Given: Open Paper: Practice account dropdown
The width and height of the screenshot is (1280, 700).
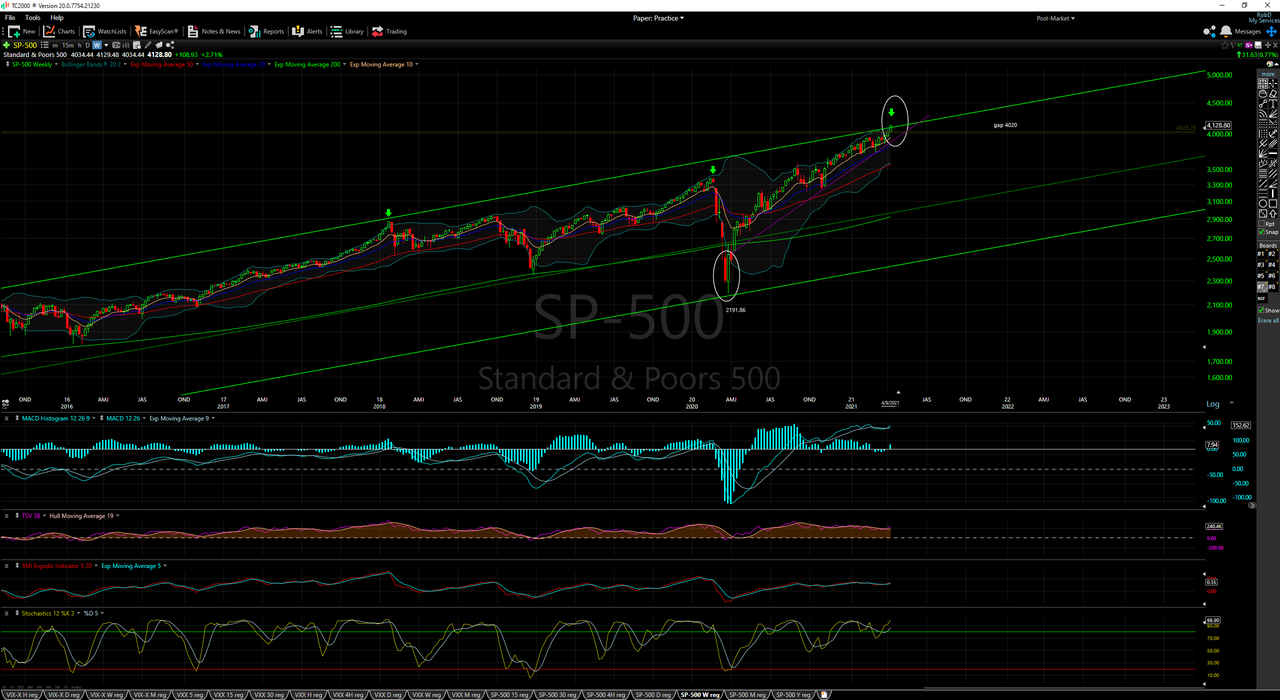Looking at the screenshot, I should pyautogui.click(x=659, y=17).
